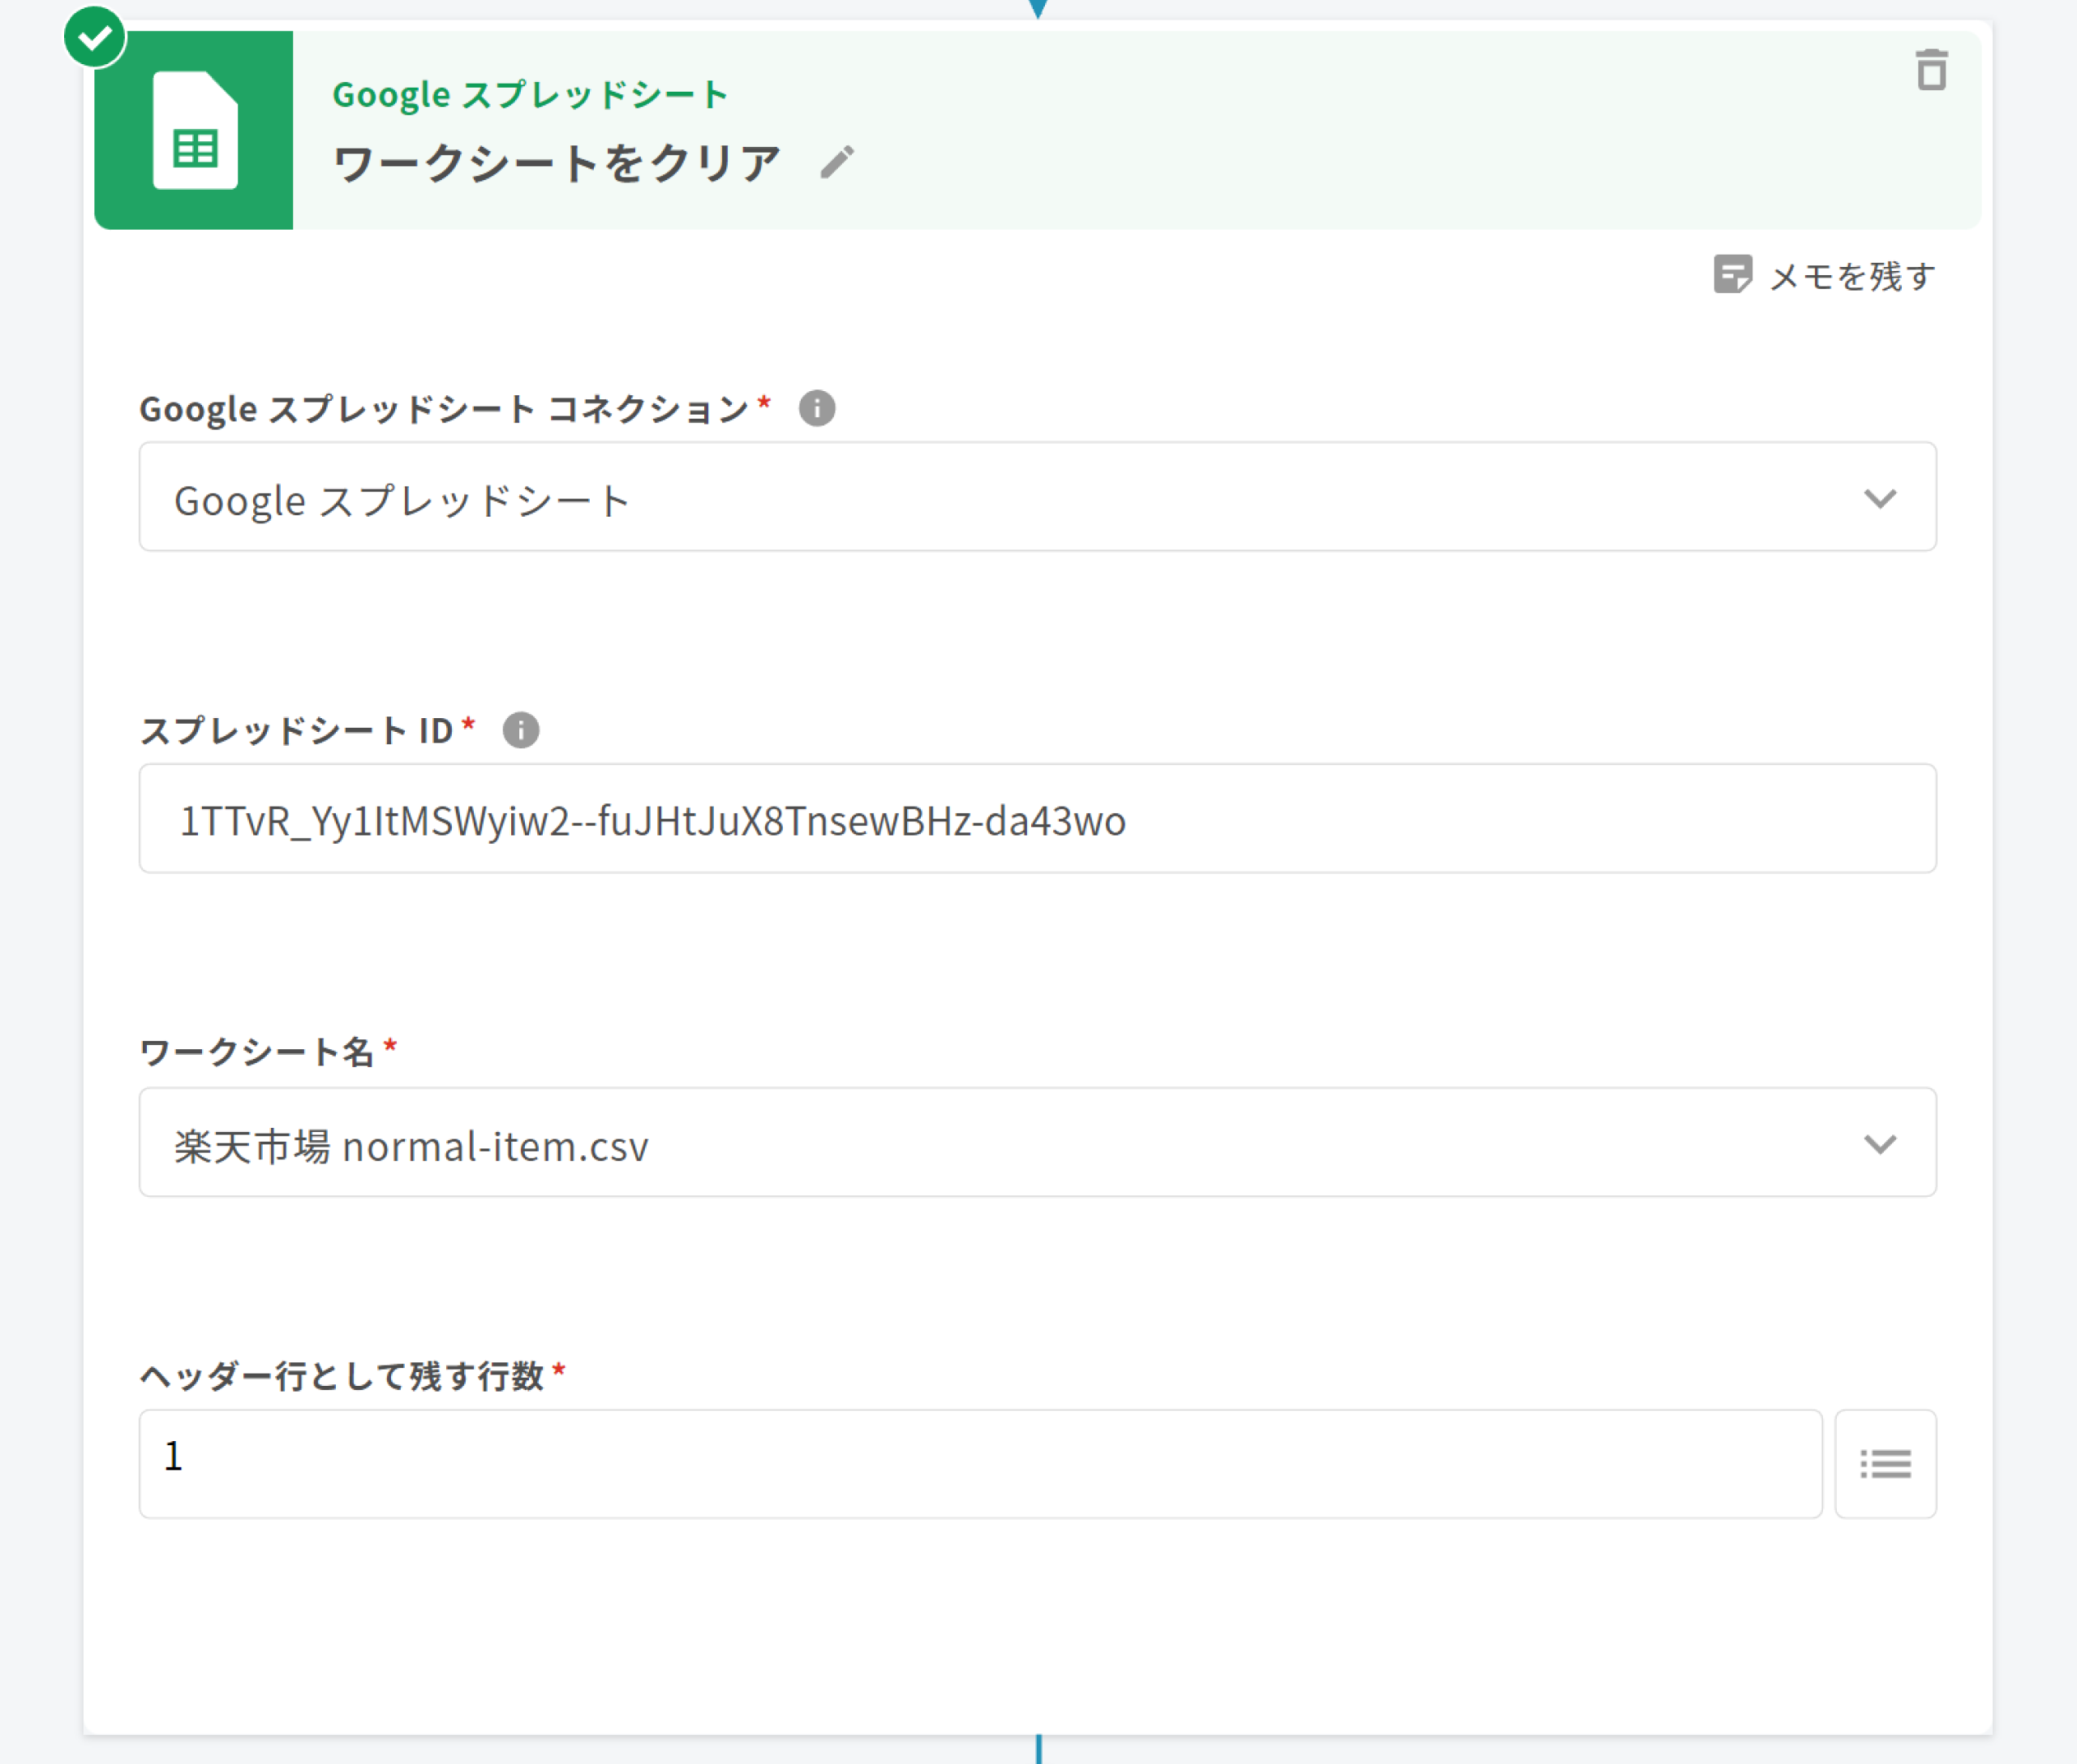The height and width of the screenshot is (1764, 2077).
Task: Click the ワークシート名 field label
Action: point(256,1052)
